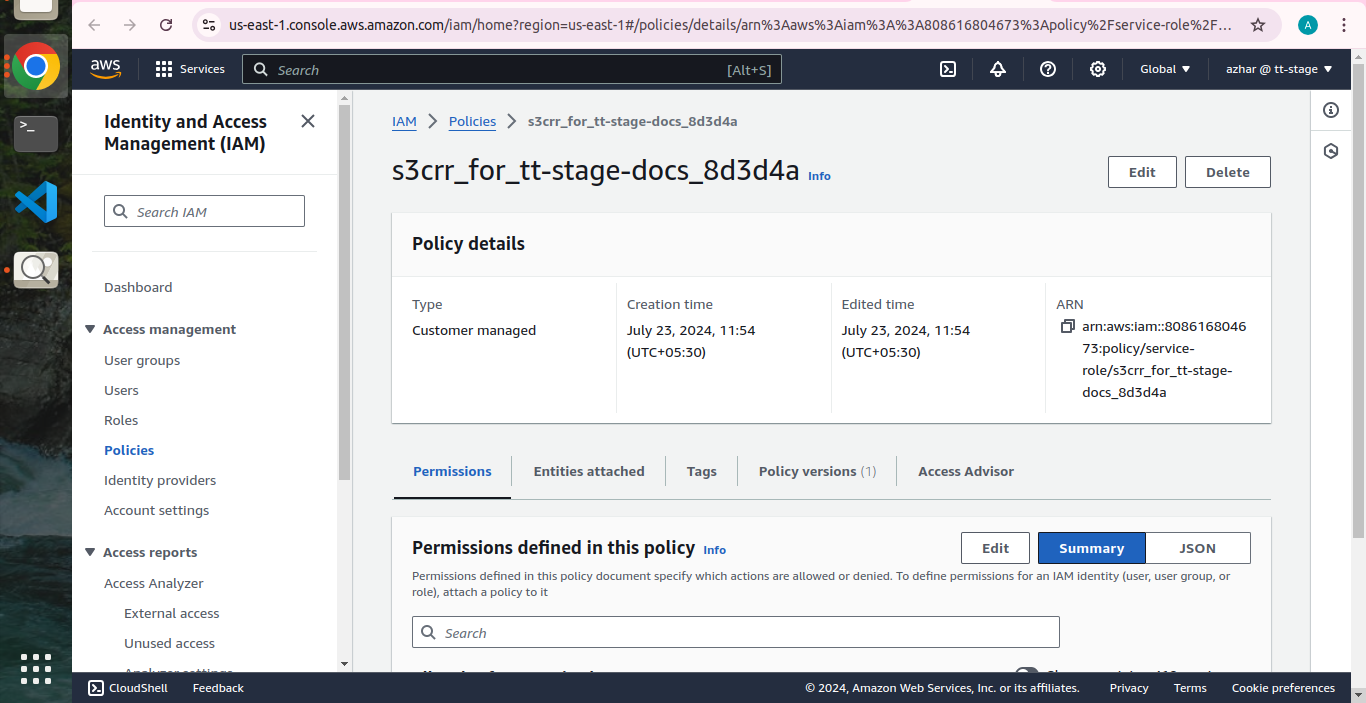Open the info panel icon on right
Screen dimensions: 1366x703
(1330, 110)
